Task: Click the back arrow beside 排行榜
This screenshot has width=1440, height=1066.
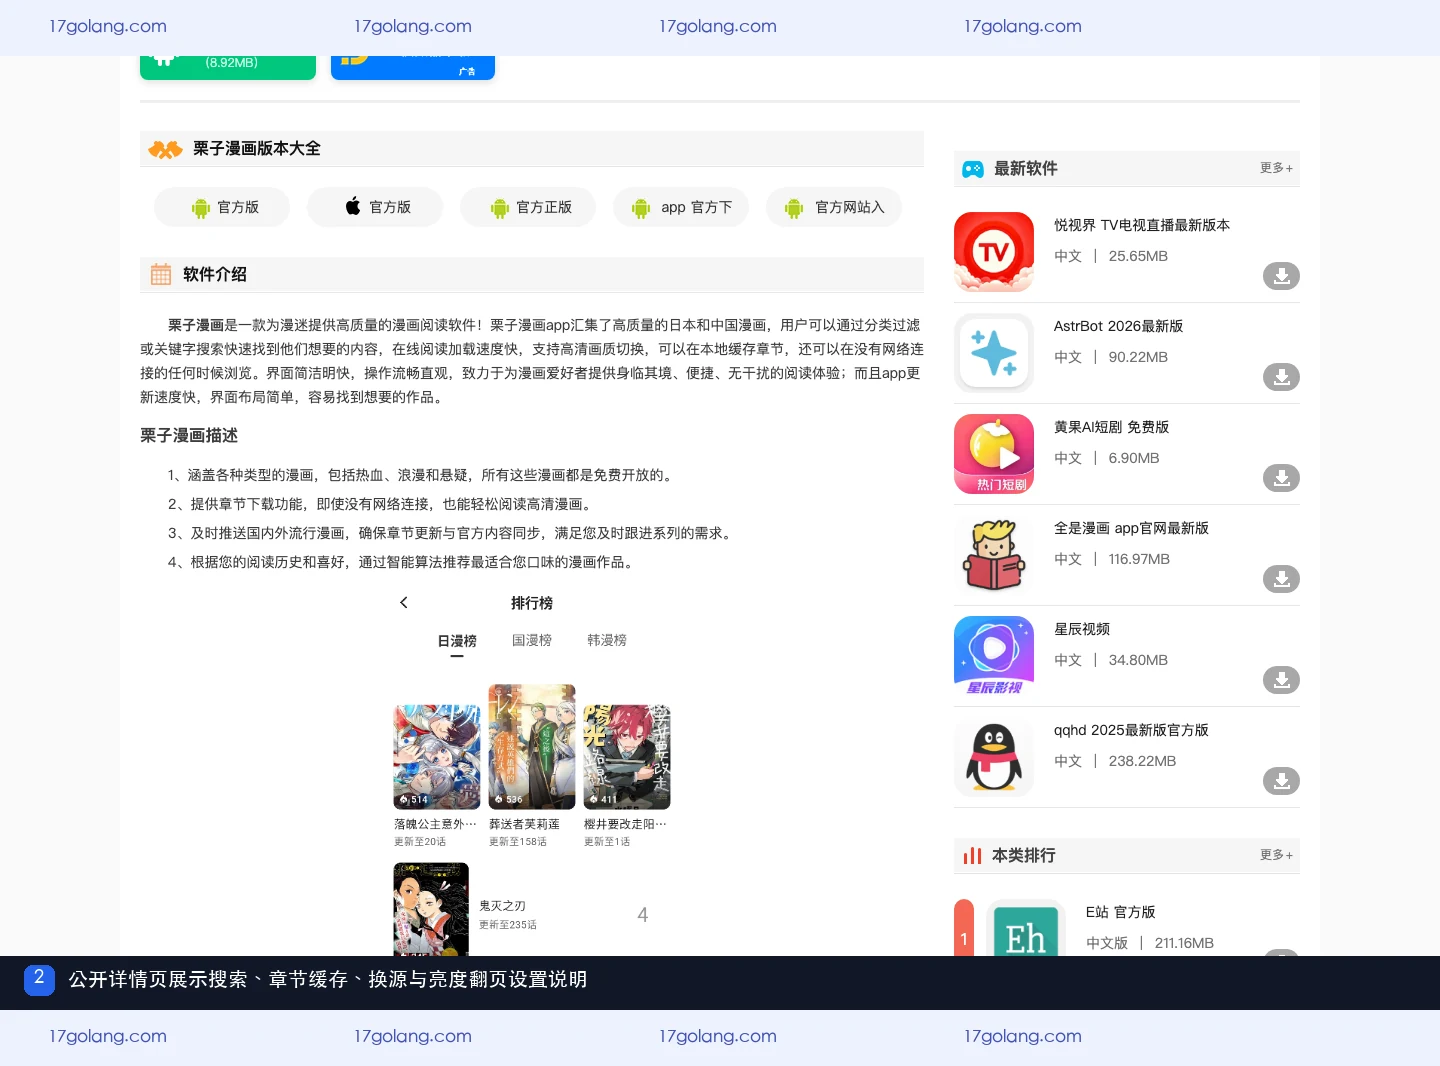Action: coord(404,602)
